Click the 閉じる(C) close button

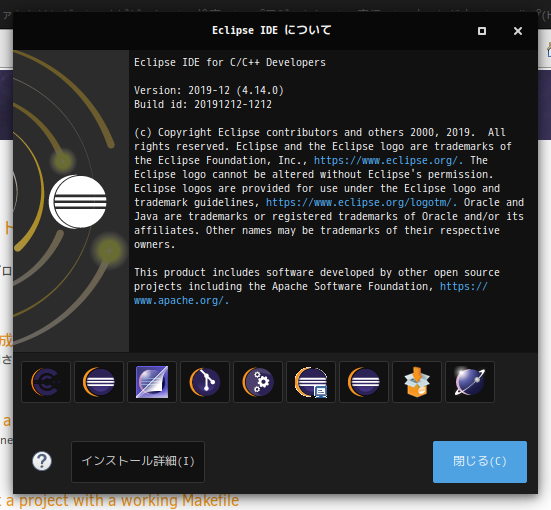click(480, 461)
